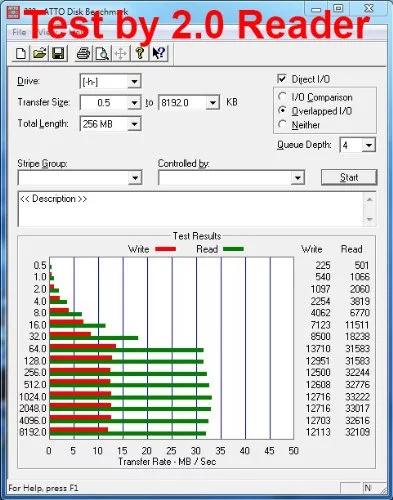Click the Description box scroll down arrow

click(x=370, y=219)
